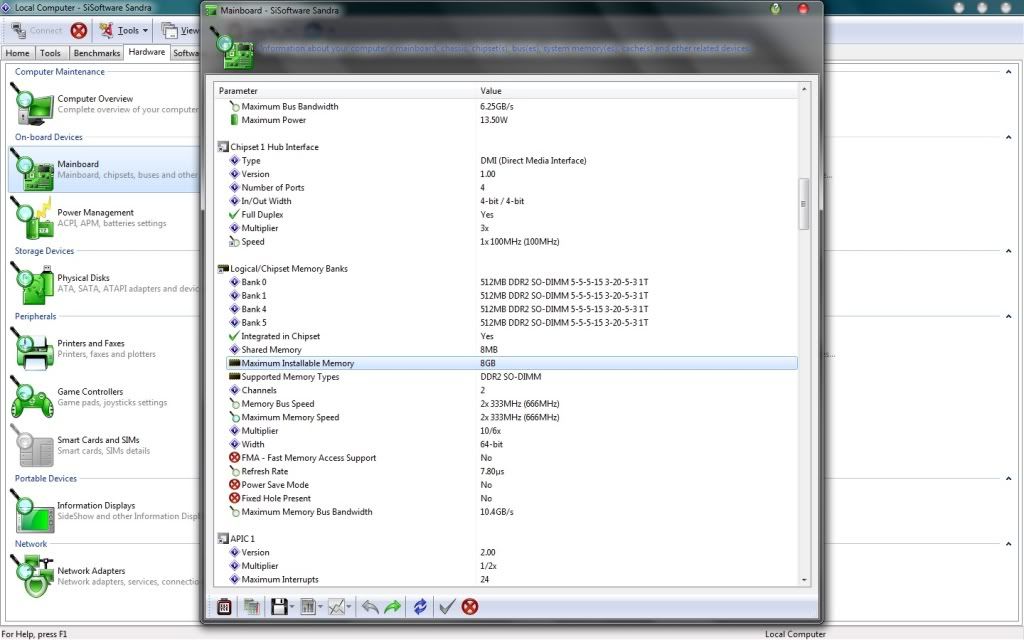This screenshot has width=1024, height=640.
Task: Open the Physical Disks module icon
Action: [32, 284]
